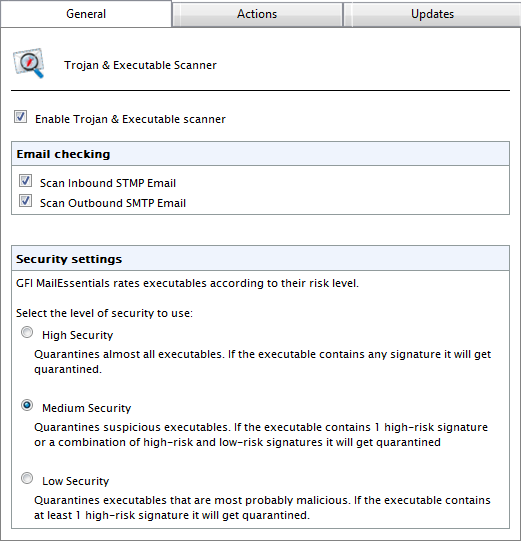
Task: Select the Low Security radio button
Action: tap(27, 478)
